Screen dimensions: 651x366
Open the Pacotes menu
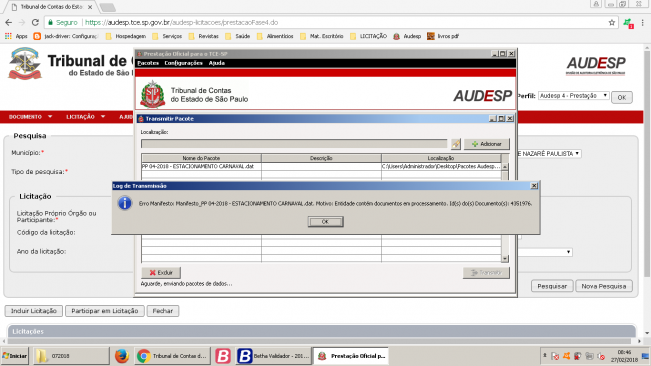(148, 63)
